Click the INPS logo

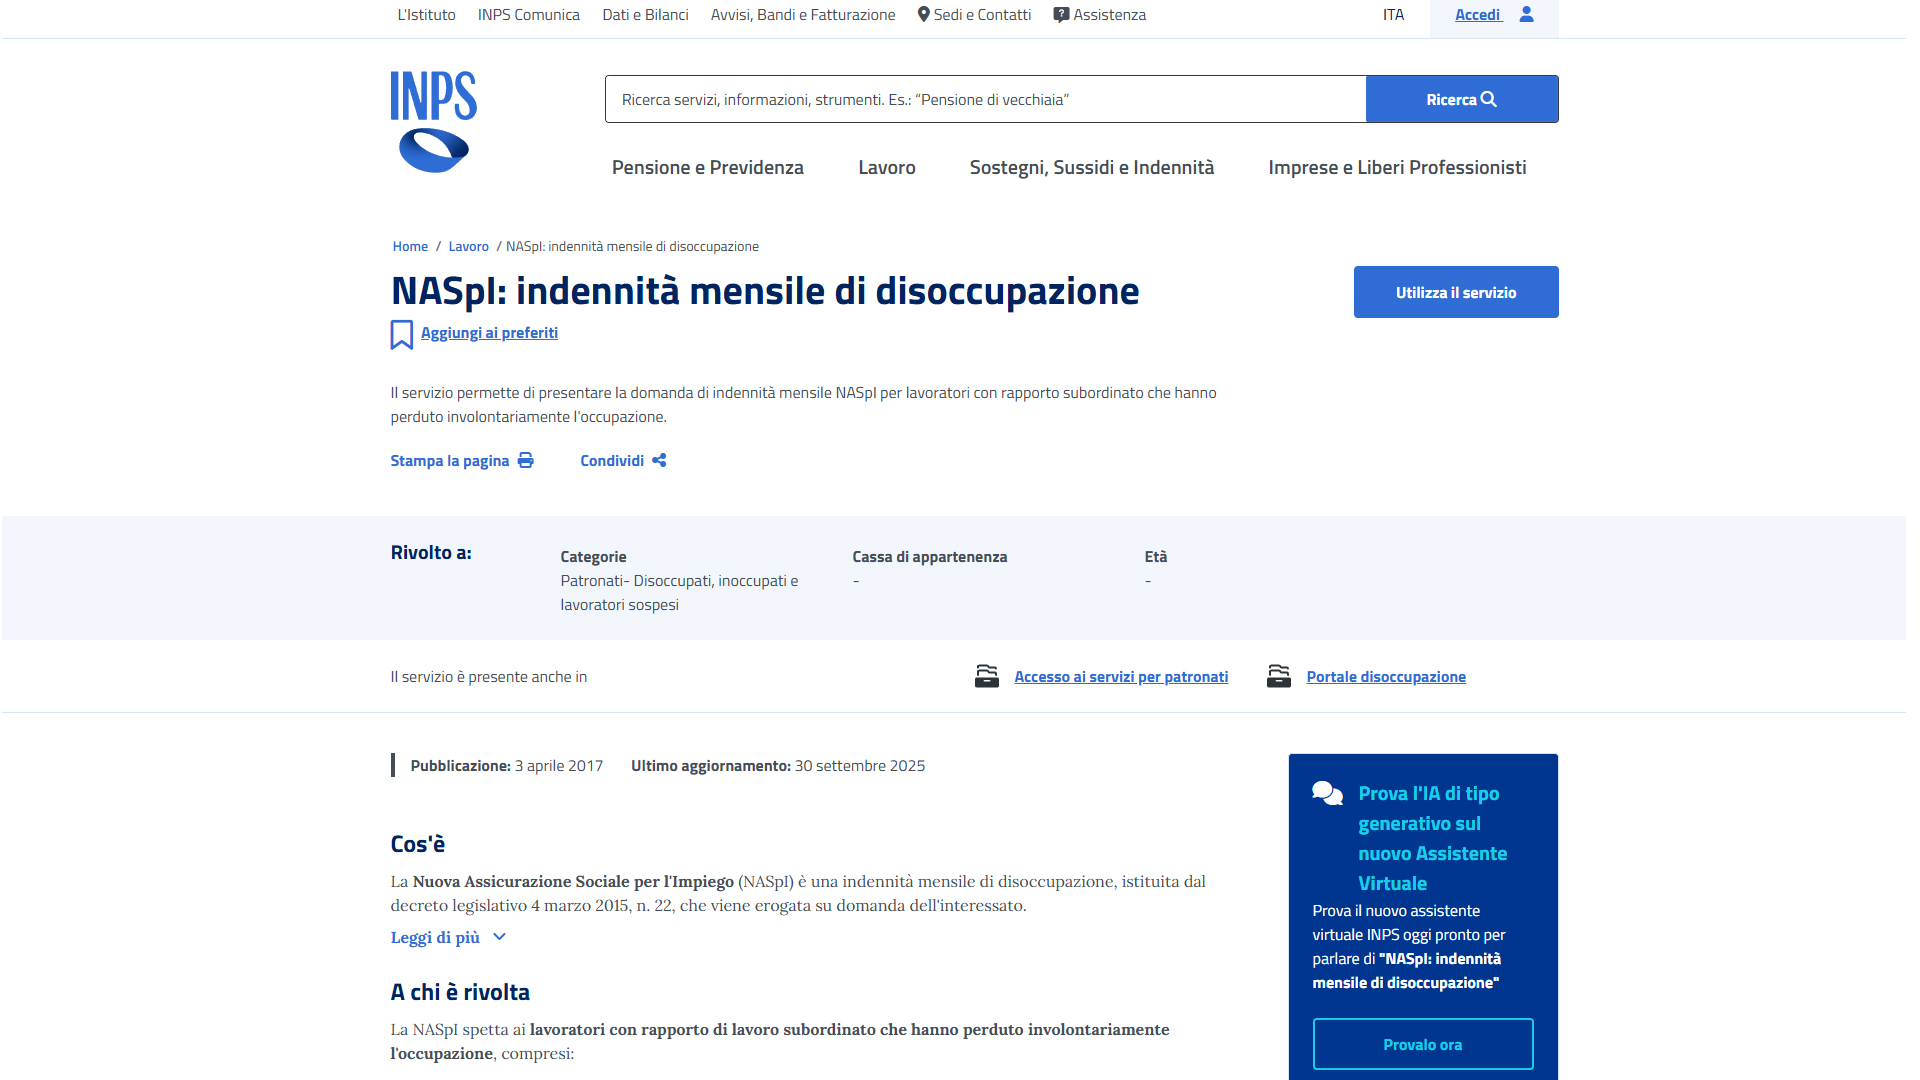coord(433,122)
